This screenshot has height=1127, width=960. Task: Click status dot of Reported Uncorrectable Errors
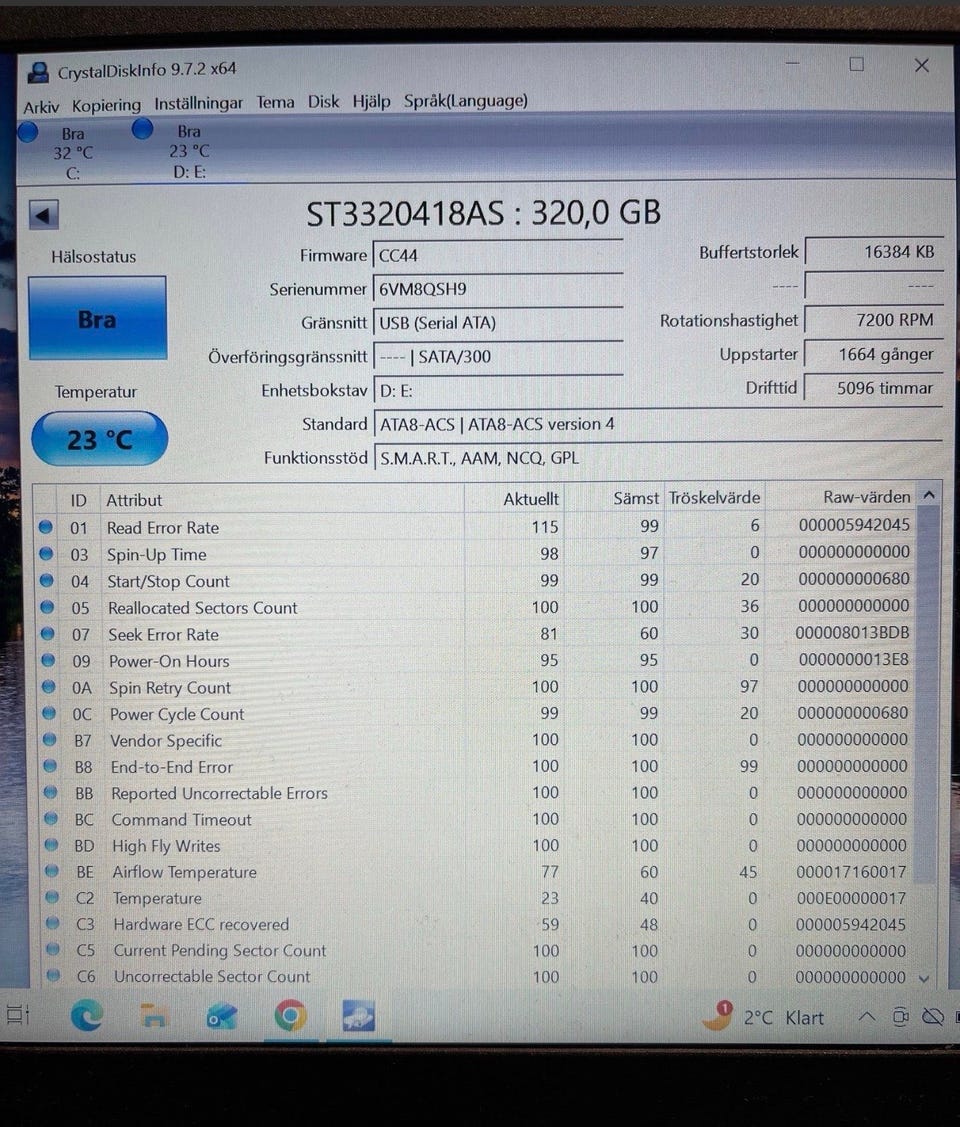(x=50, y=792)
